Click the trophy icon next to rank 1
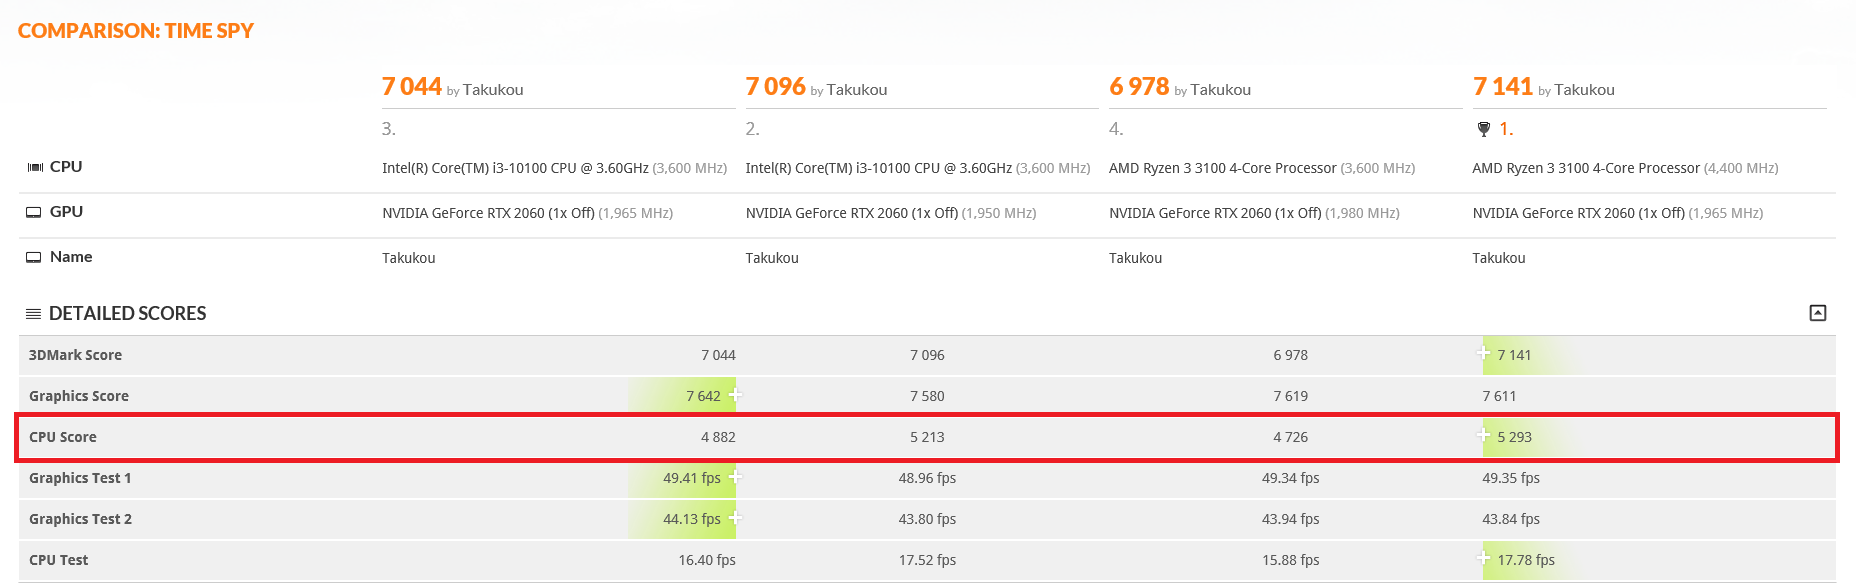The image size is (1856, 587). 1483,129
